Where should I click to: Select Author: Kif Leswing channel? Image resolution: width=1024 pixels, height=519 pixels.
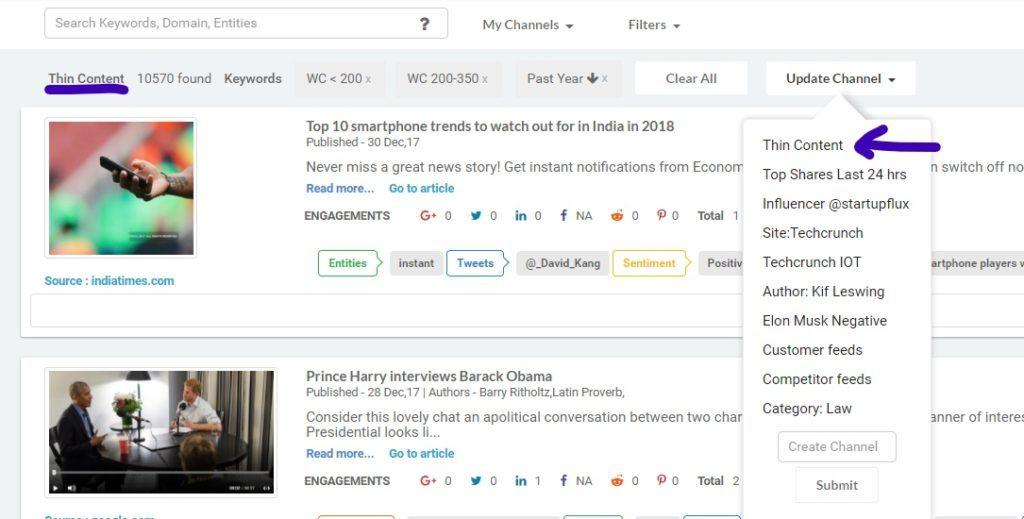pyautogui.click(x=823, y=292)
